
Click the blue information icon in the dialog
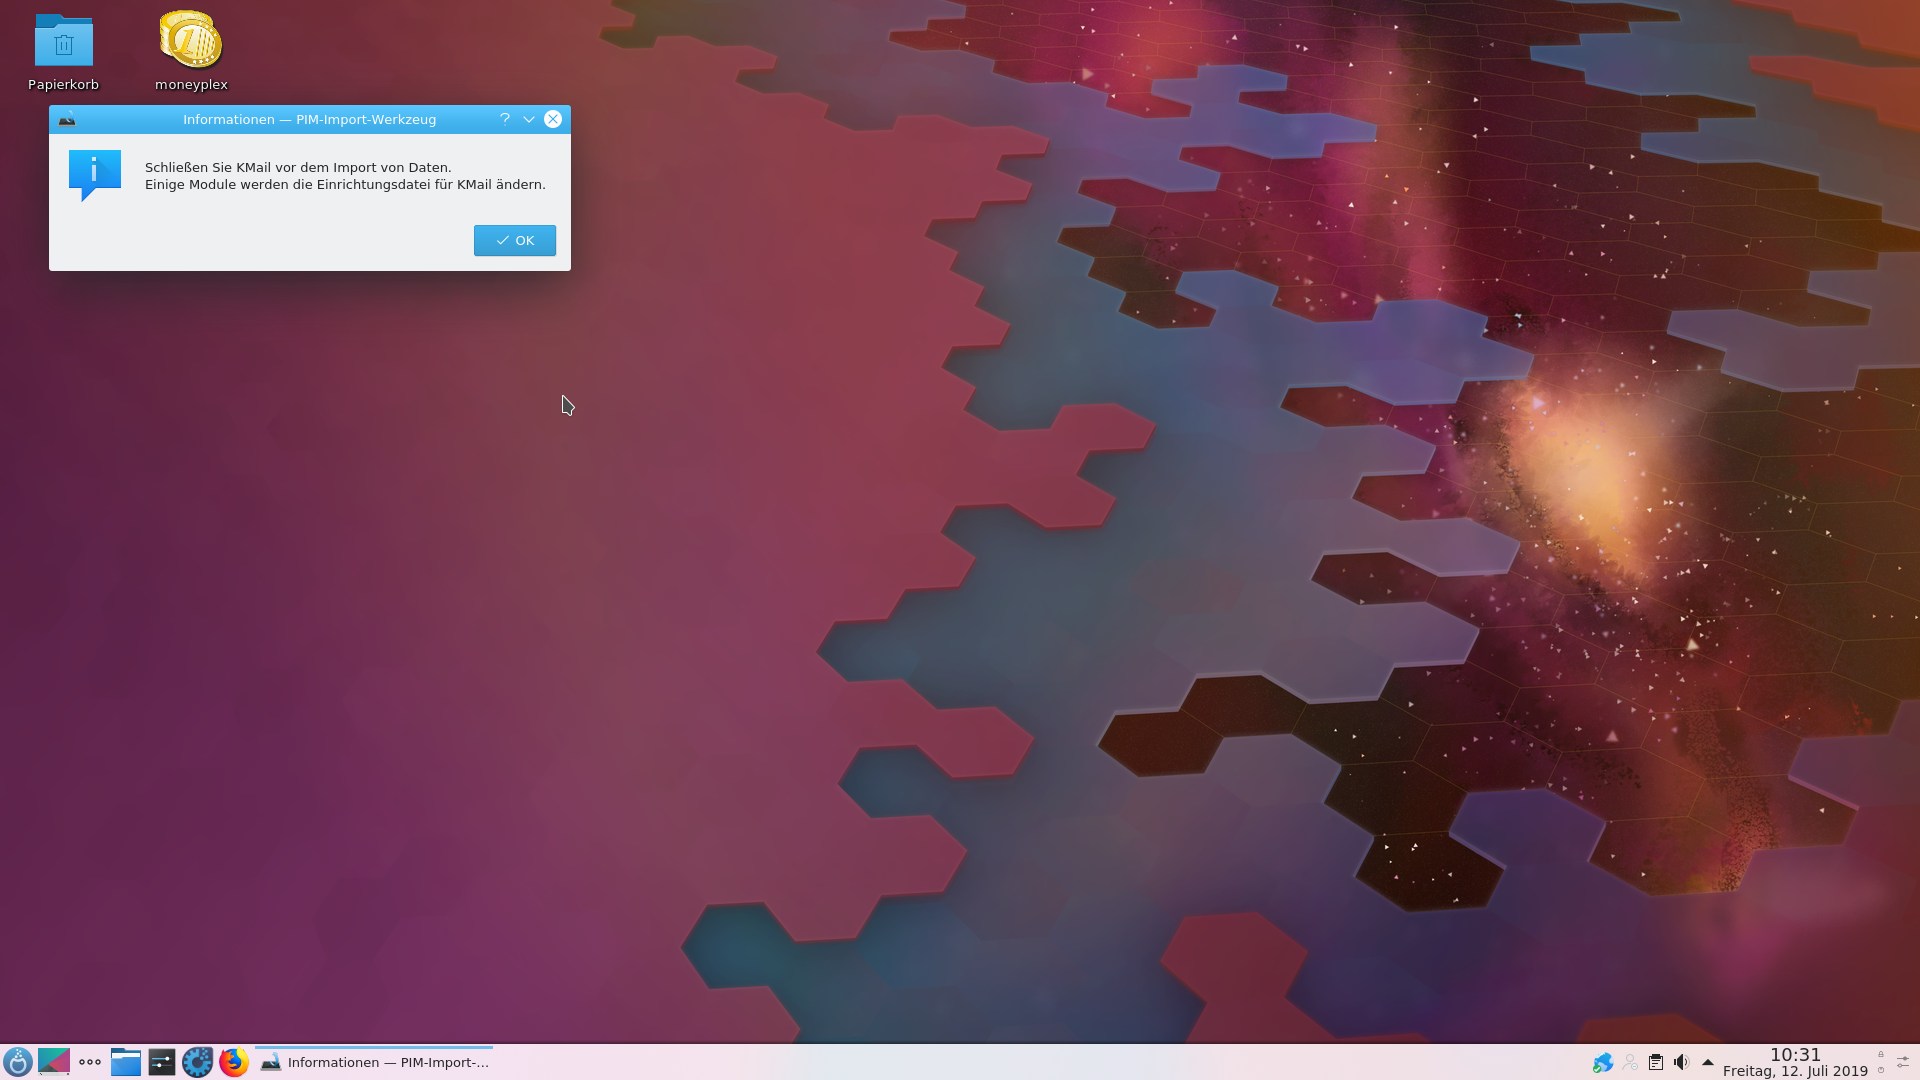pos(95,175)
